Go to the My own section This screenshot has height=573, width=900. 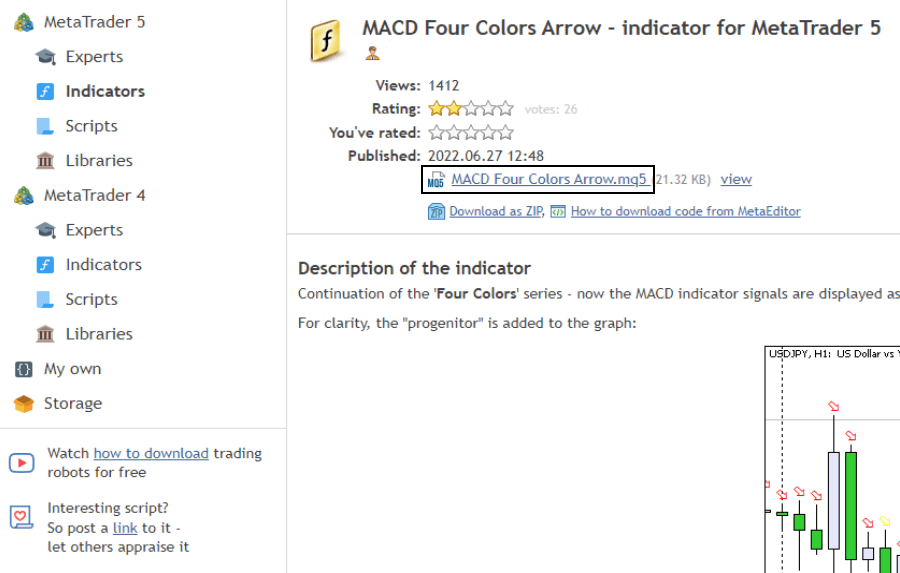coord(72,369)
